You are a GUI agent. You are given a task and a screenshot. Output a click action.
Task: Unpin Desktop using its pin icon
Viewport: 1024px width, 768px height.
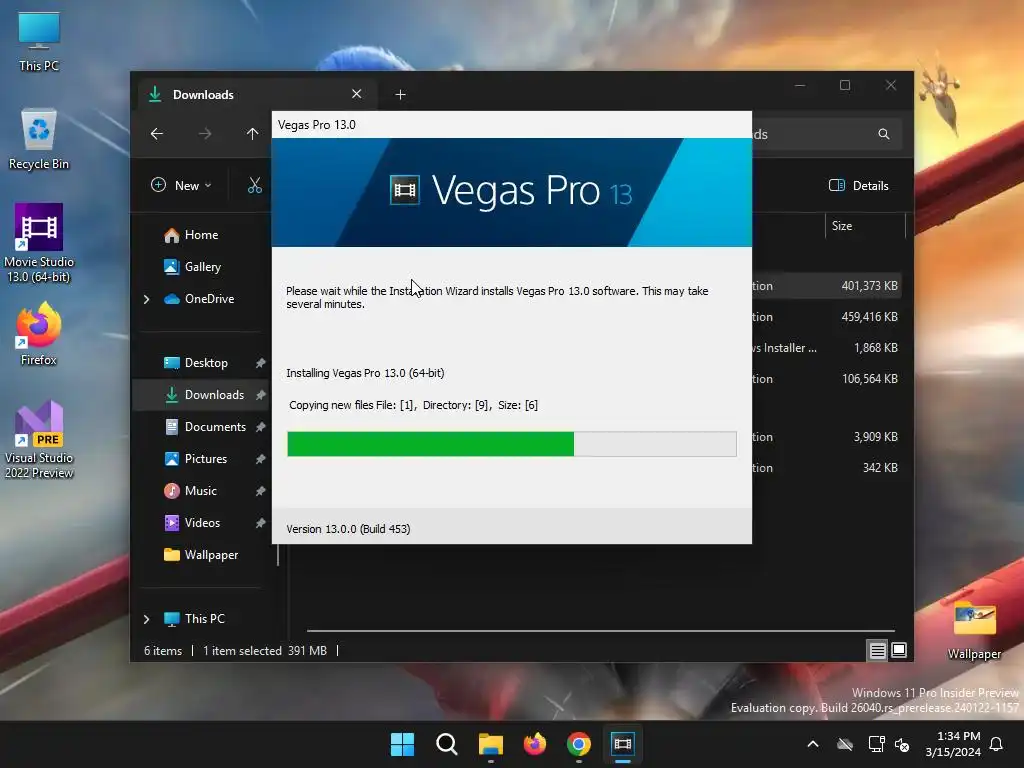pyautogui.click(x=260, y=363)
